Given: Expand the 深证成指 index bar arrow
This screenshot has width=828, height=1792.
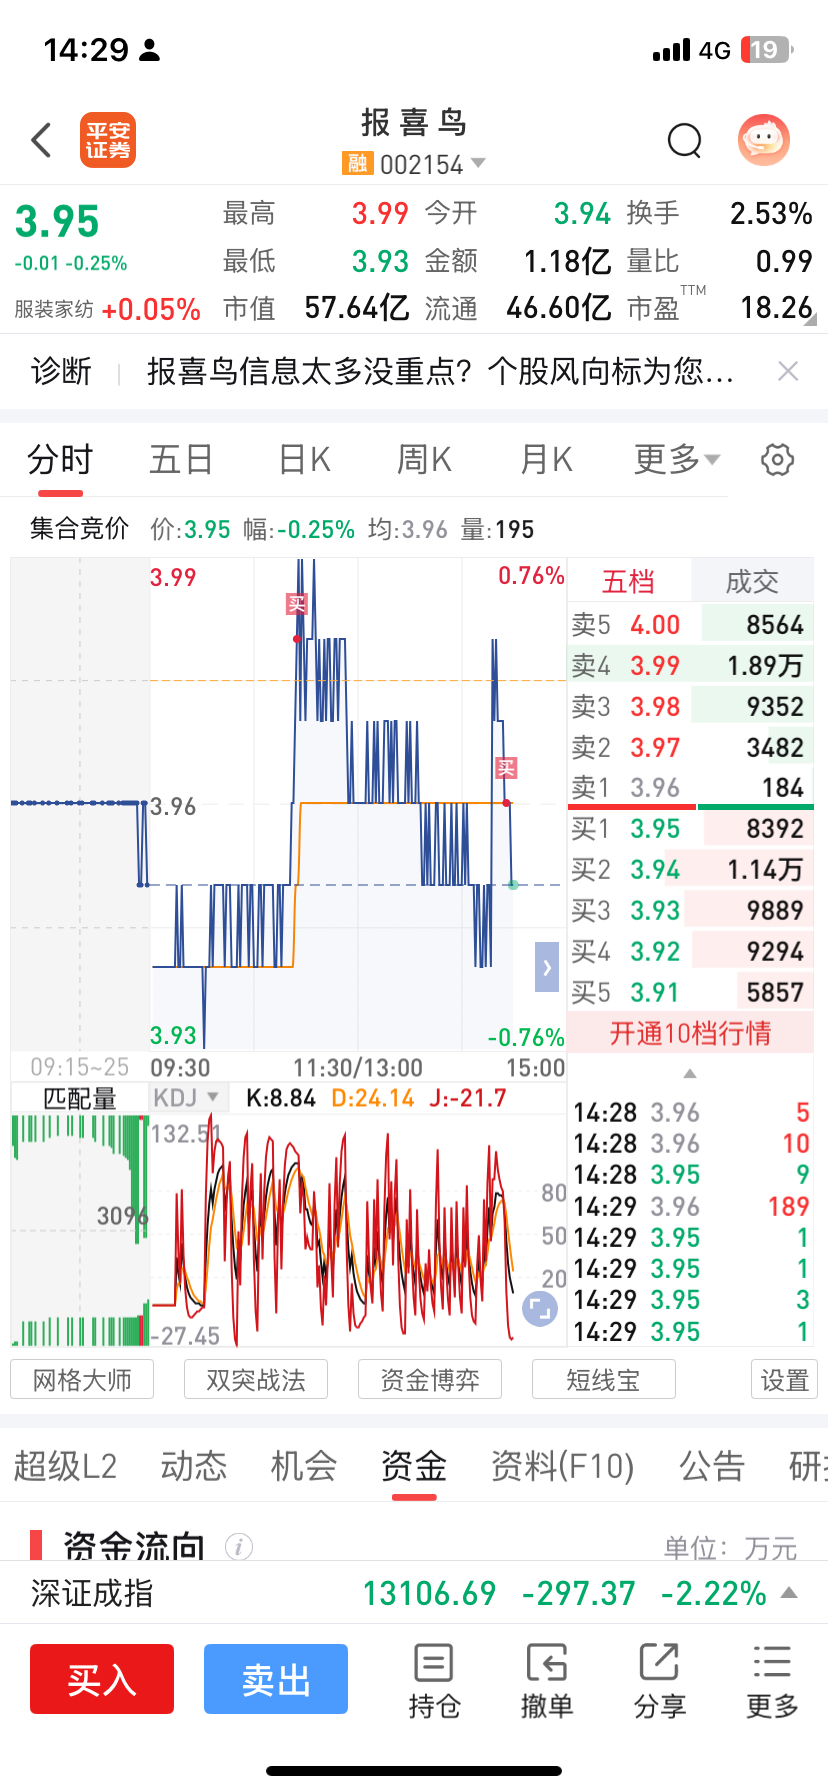Looking at the screenshot, I should 789,1592.
